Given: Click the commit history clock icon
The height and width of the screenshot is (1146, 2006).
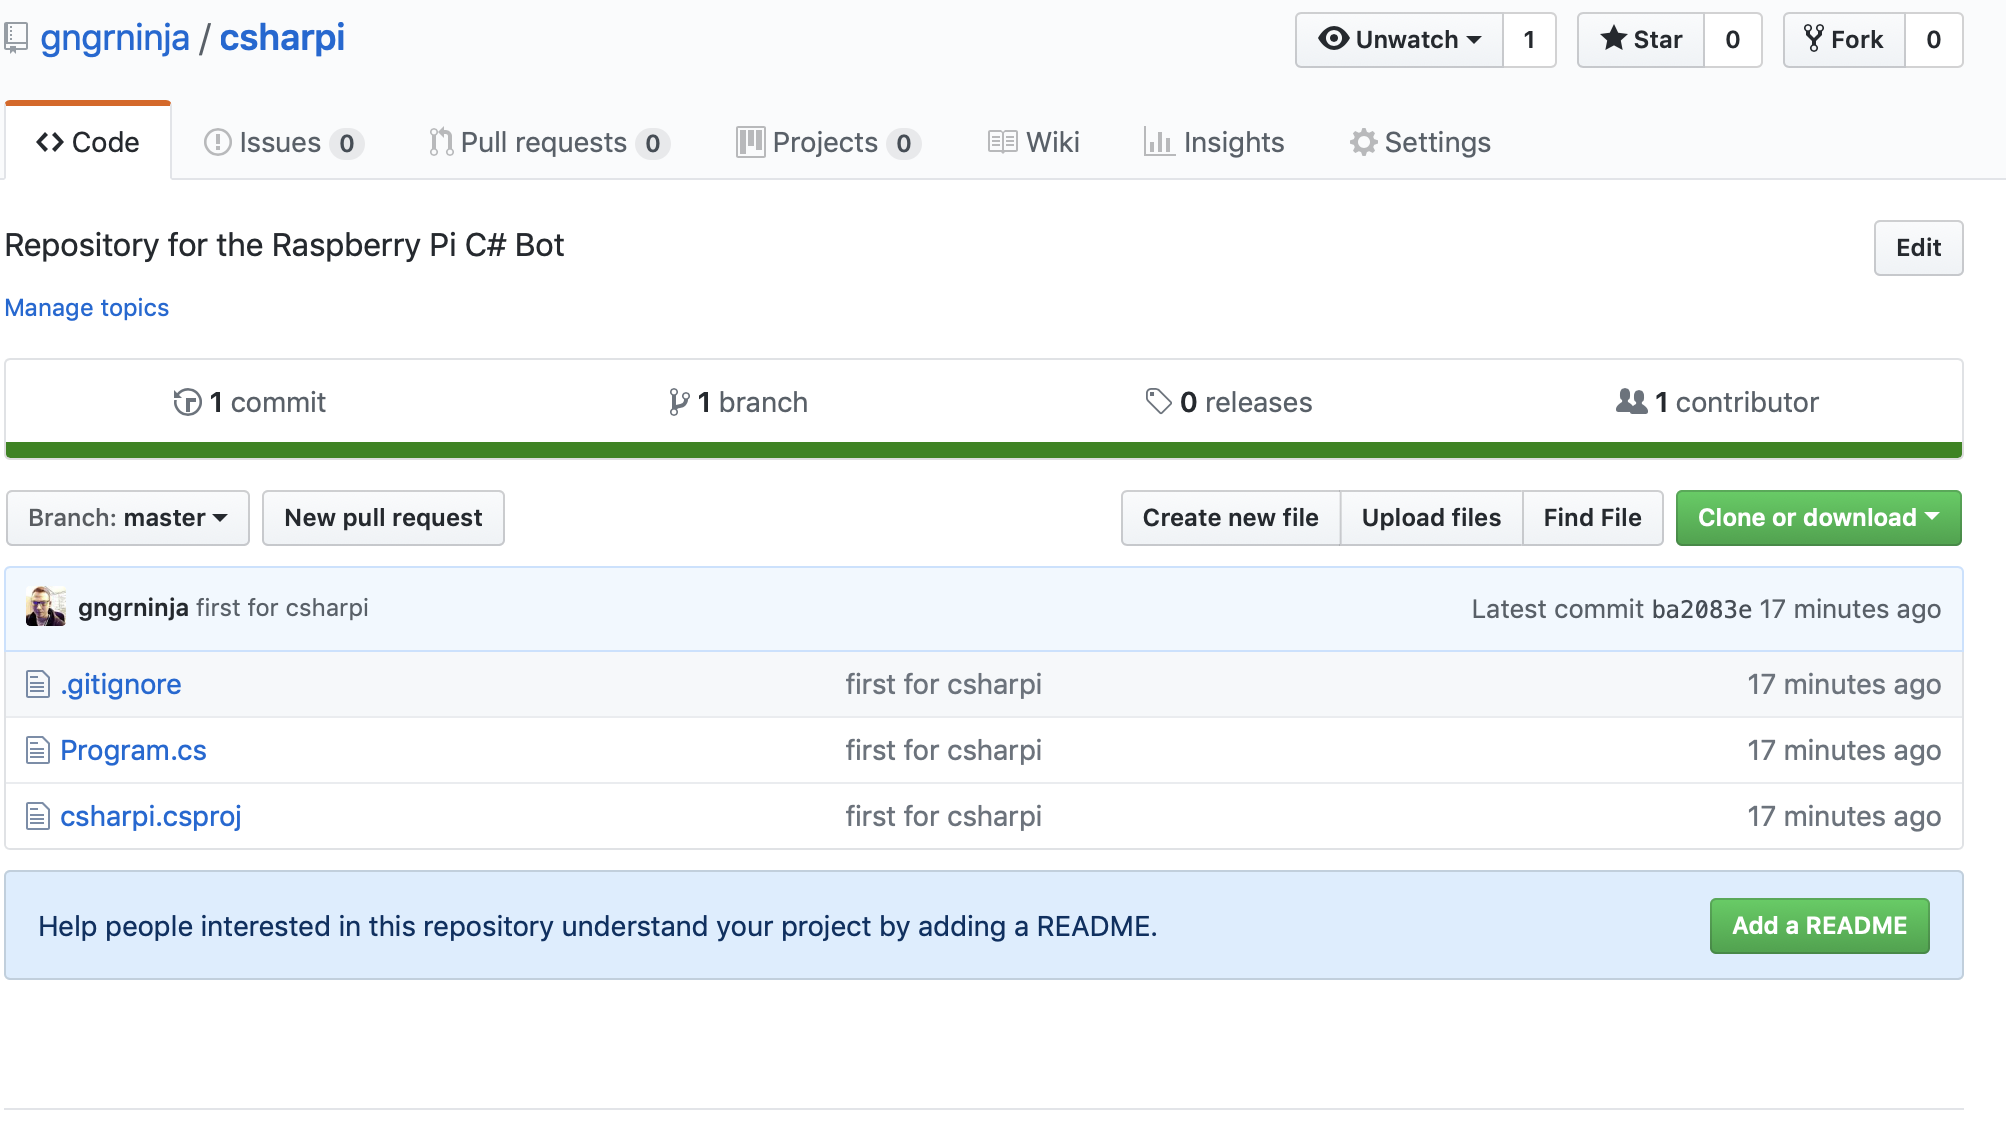Looking at the screenshot, I should click(187, 402).
